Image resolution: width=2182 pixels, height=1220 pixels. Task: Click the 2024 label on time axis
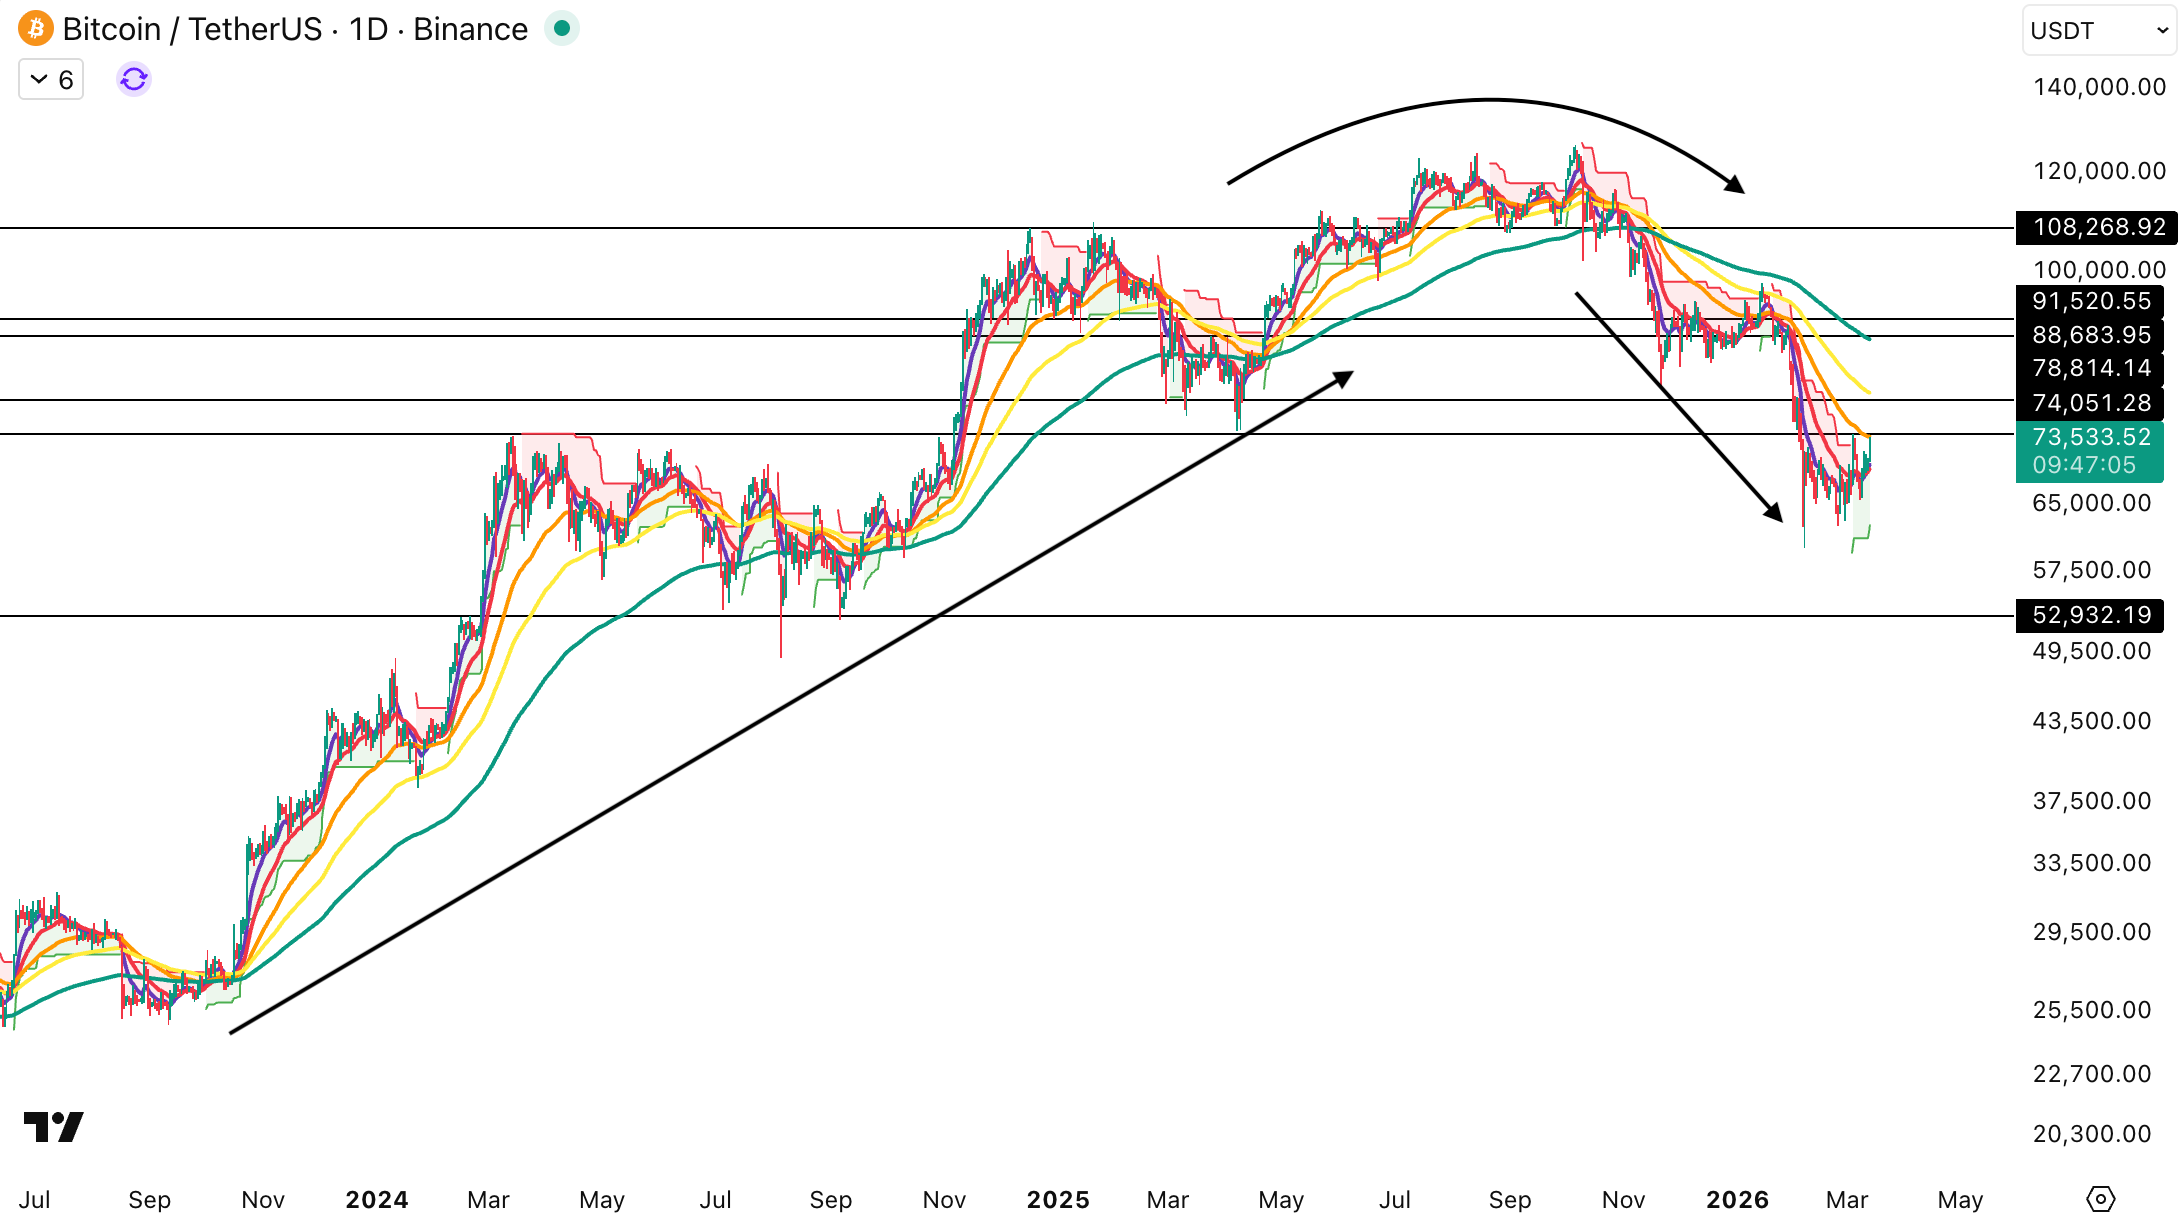pyautogui.click(x=376, y=1199)
